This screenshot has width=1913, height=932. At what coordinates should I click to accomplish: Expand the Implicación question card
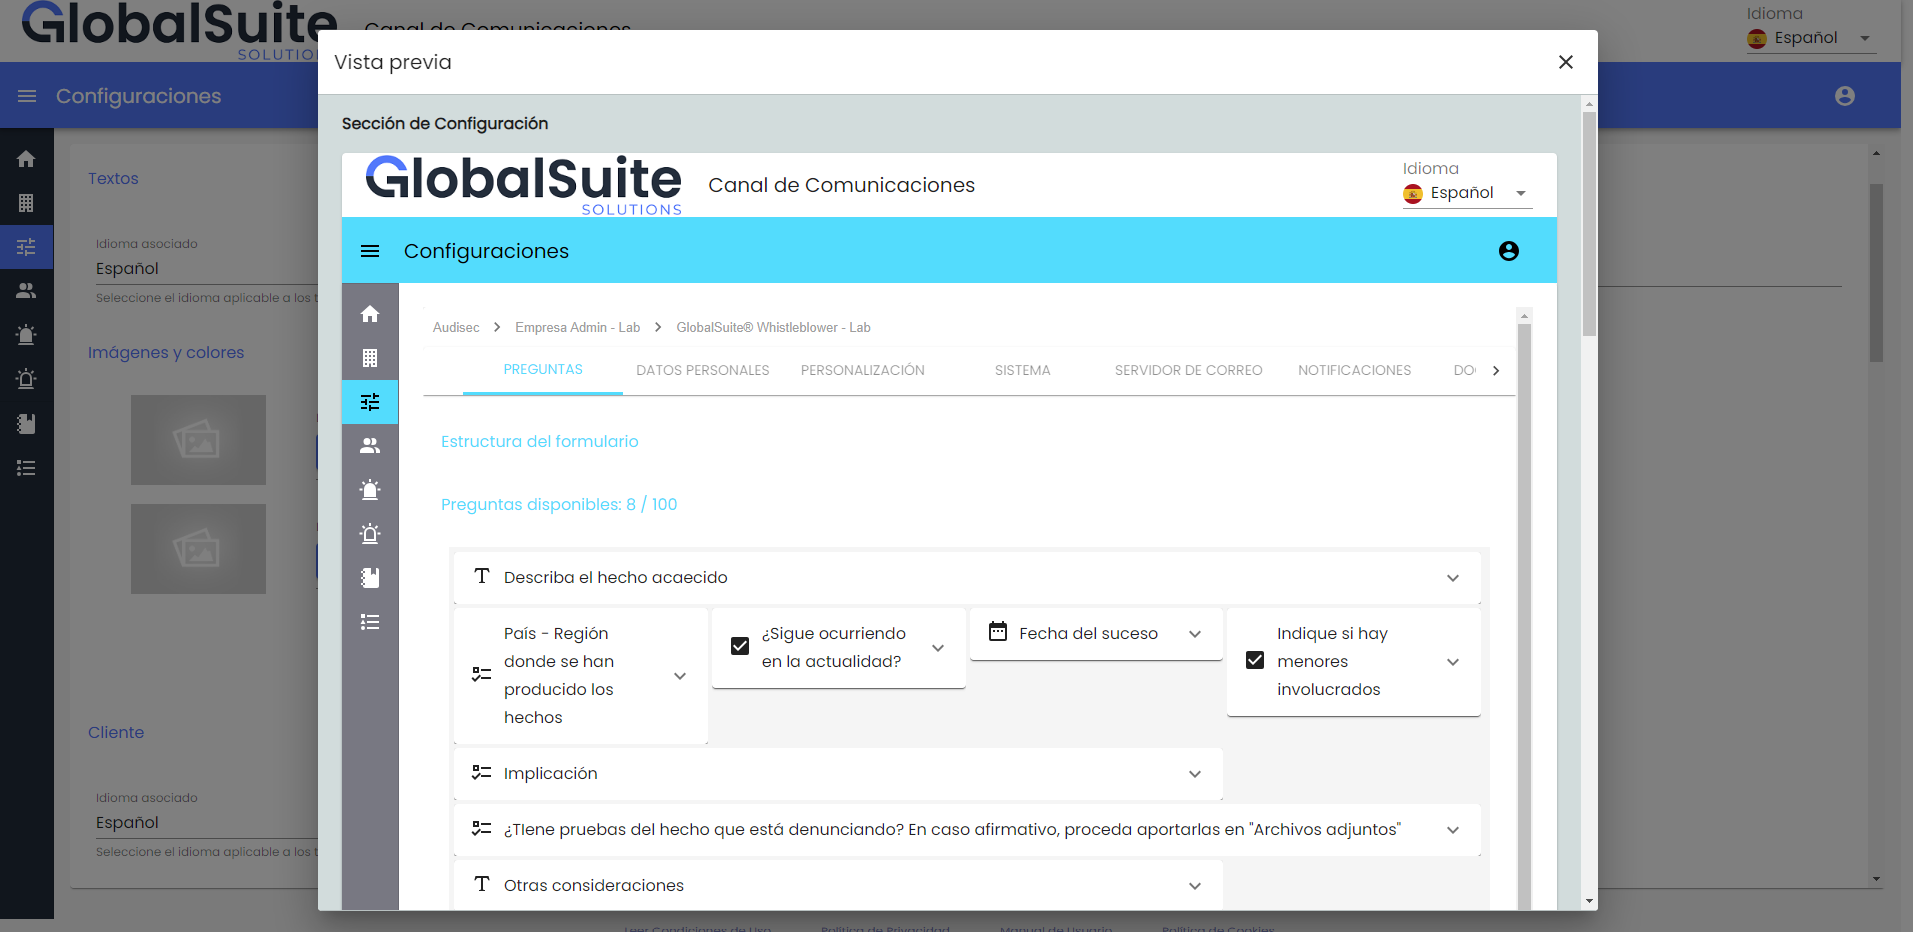tap(1194, 774)
